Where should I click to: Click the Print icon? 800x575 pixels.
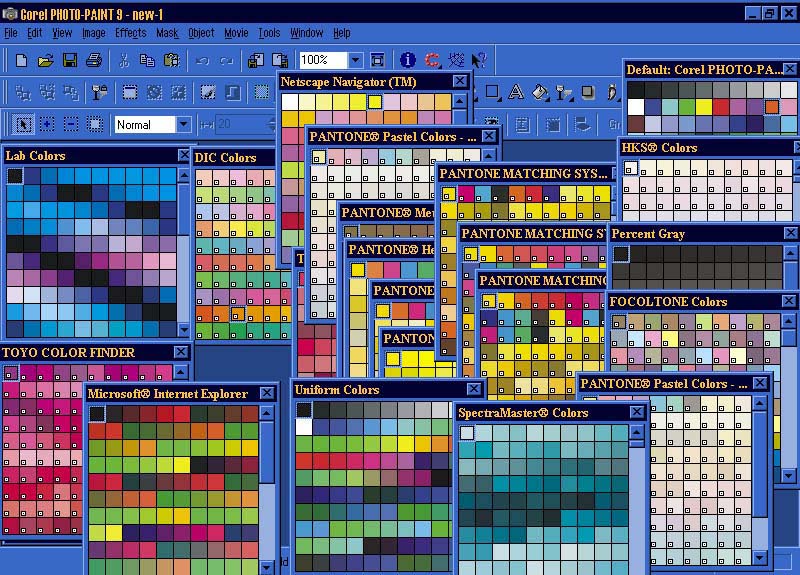pyautogui.click(x=94, y=60)
